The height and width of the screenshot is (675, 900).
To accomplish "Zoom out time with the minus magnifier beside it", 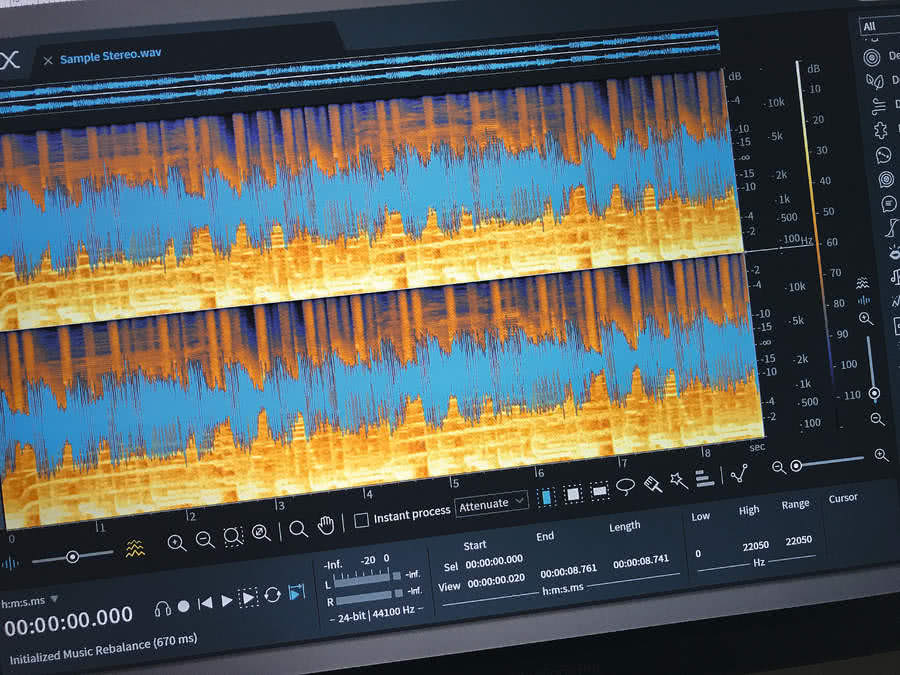I will click(x=205, y=540).
